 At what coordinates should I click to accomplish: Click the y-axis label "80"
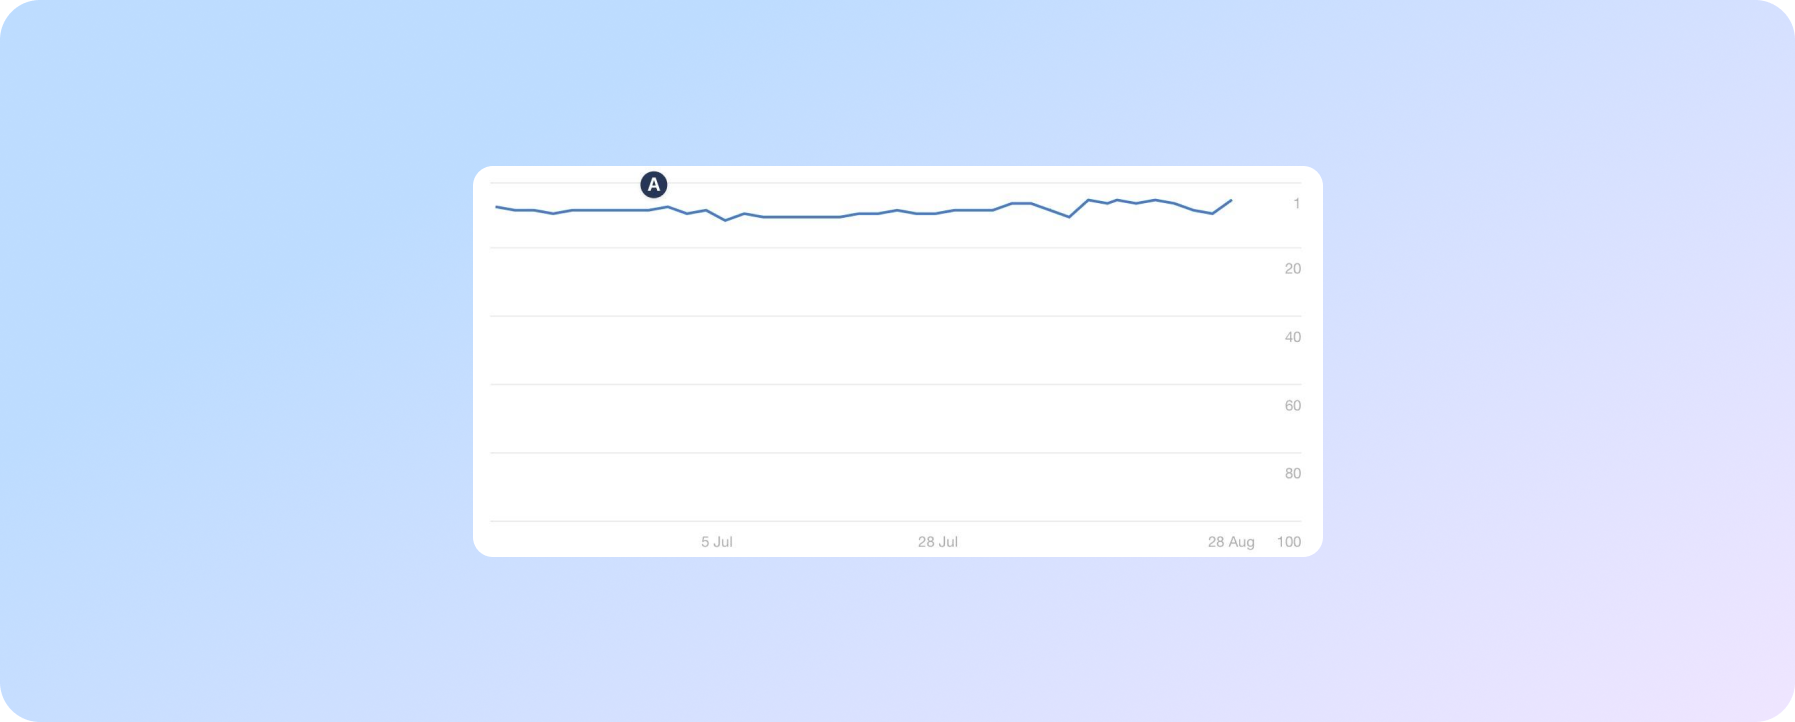coord(1292,474)
